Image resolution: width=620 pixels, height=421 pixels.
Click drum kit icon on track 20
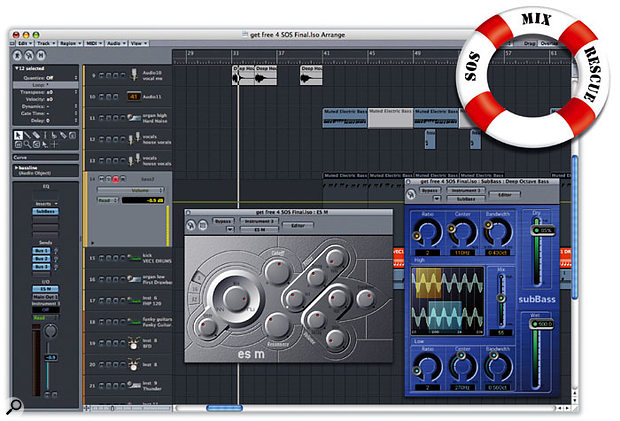pos(134,364)
